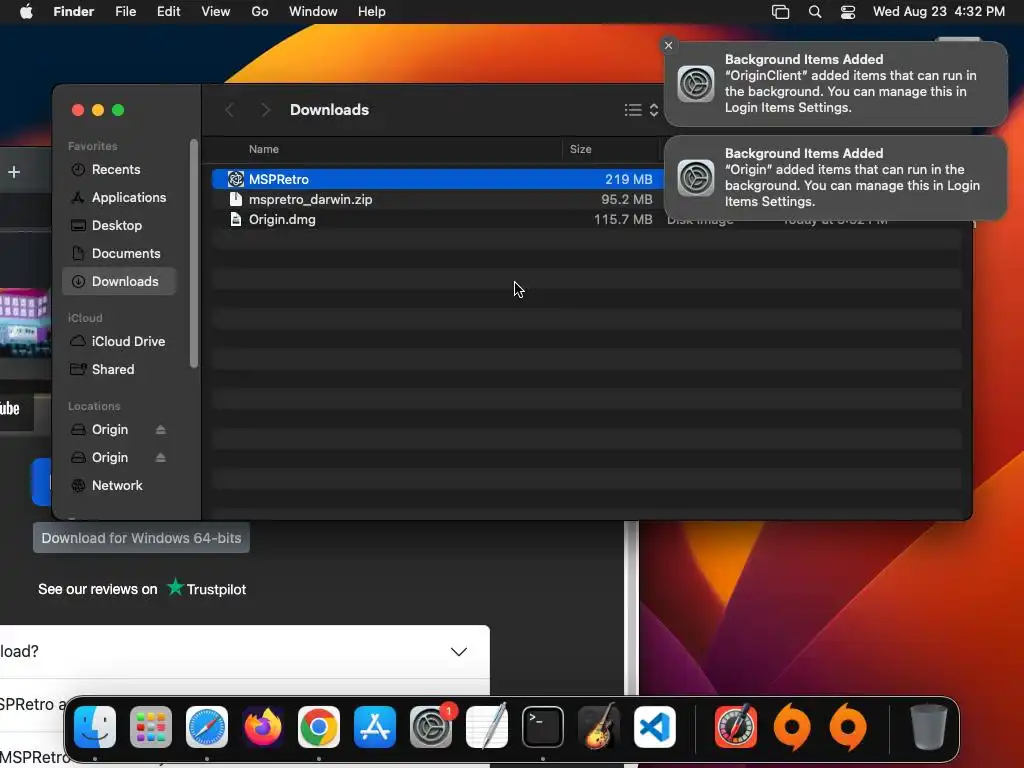Open Spotlight search in menu bar
The height and width of the screenshot is (768, 1024).
[815, 12]
